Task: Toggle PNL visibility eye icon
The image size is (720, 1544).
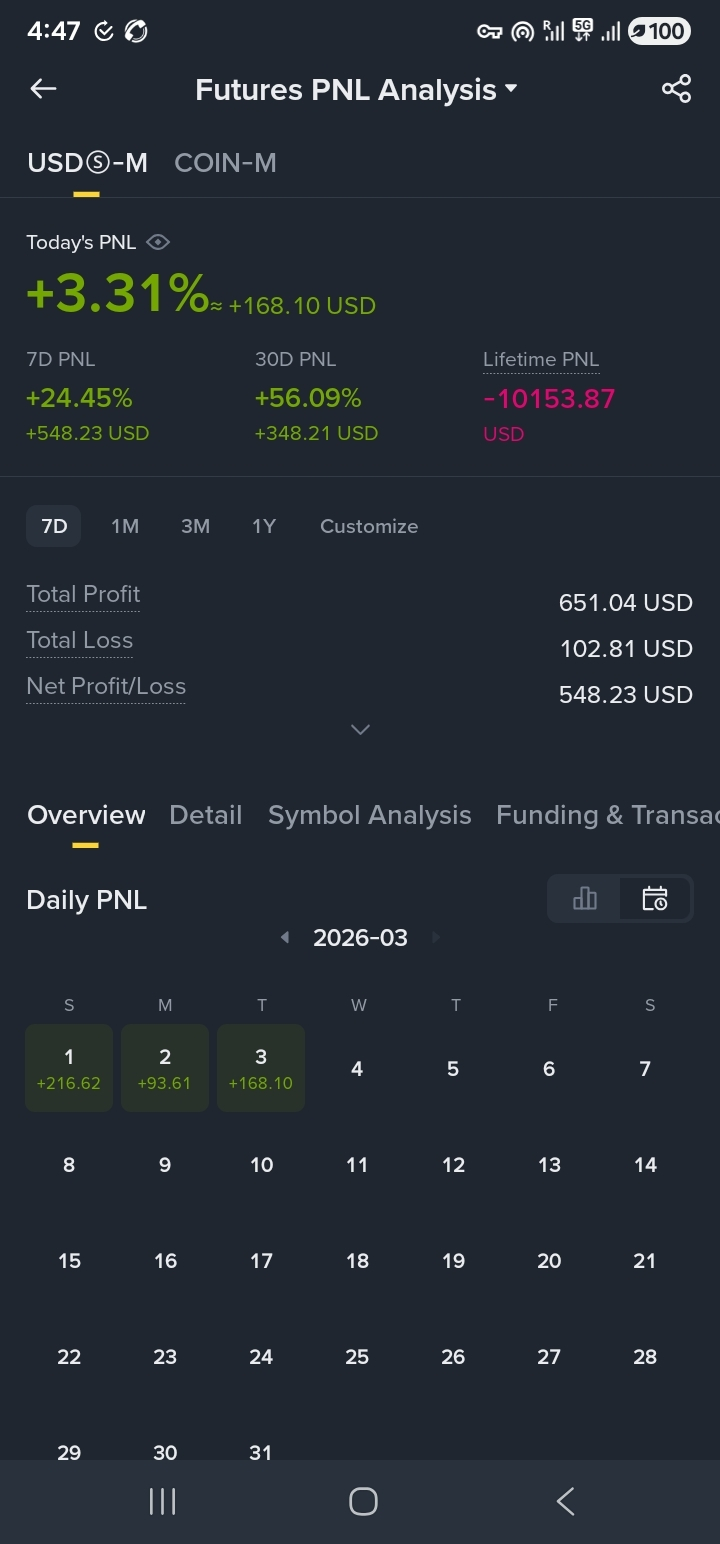Action: coord(158,242)
